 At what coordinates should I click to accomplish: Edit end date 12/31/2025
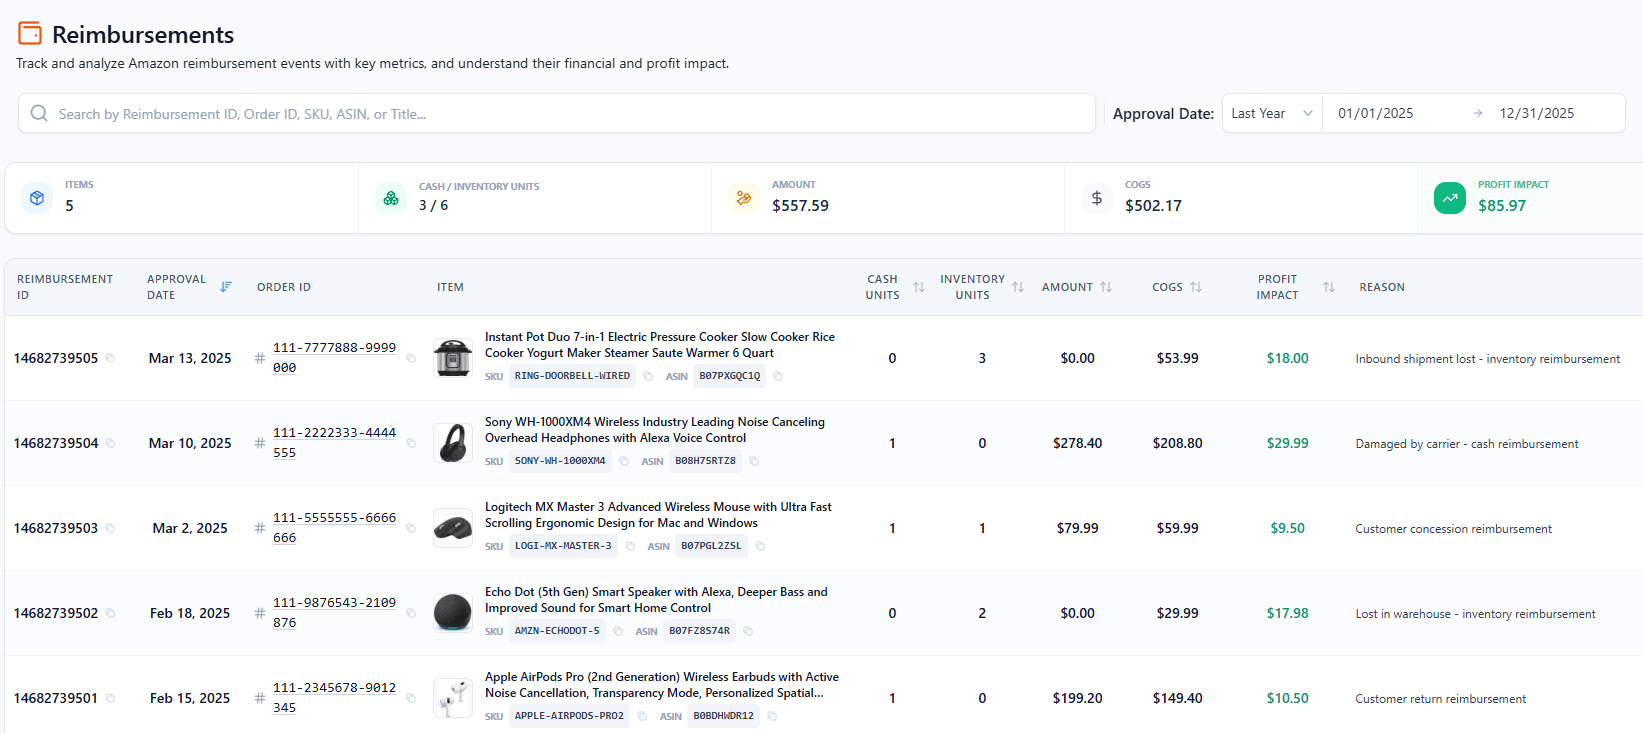pyautogui.click(x=1536, y=113)
